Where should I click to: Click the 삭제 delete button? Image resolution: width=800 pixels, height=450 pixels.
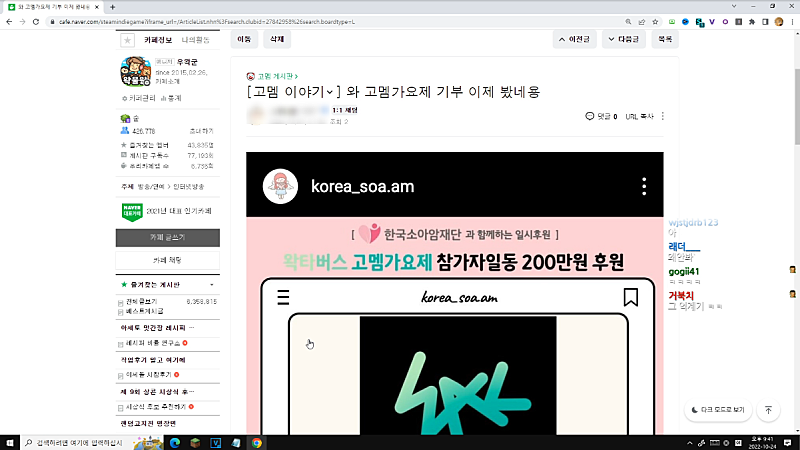pos(277,39)
